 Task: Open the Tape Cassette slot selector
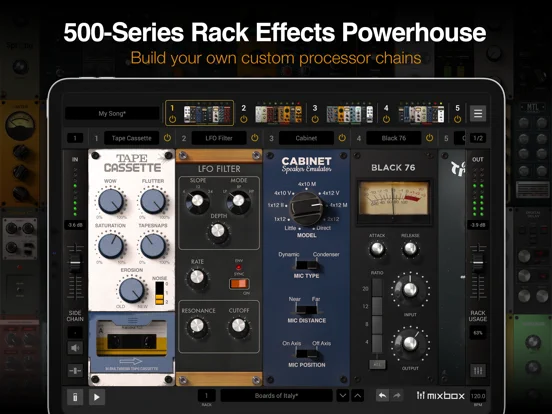pos(131,138)
